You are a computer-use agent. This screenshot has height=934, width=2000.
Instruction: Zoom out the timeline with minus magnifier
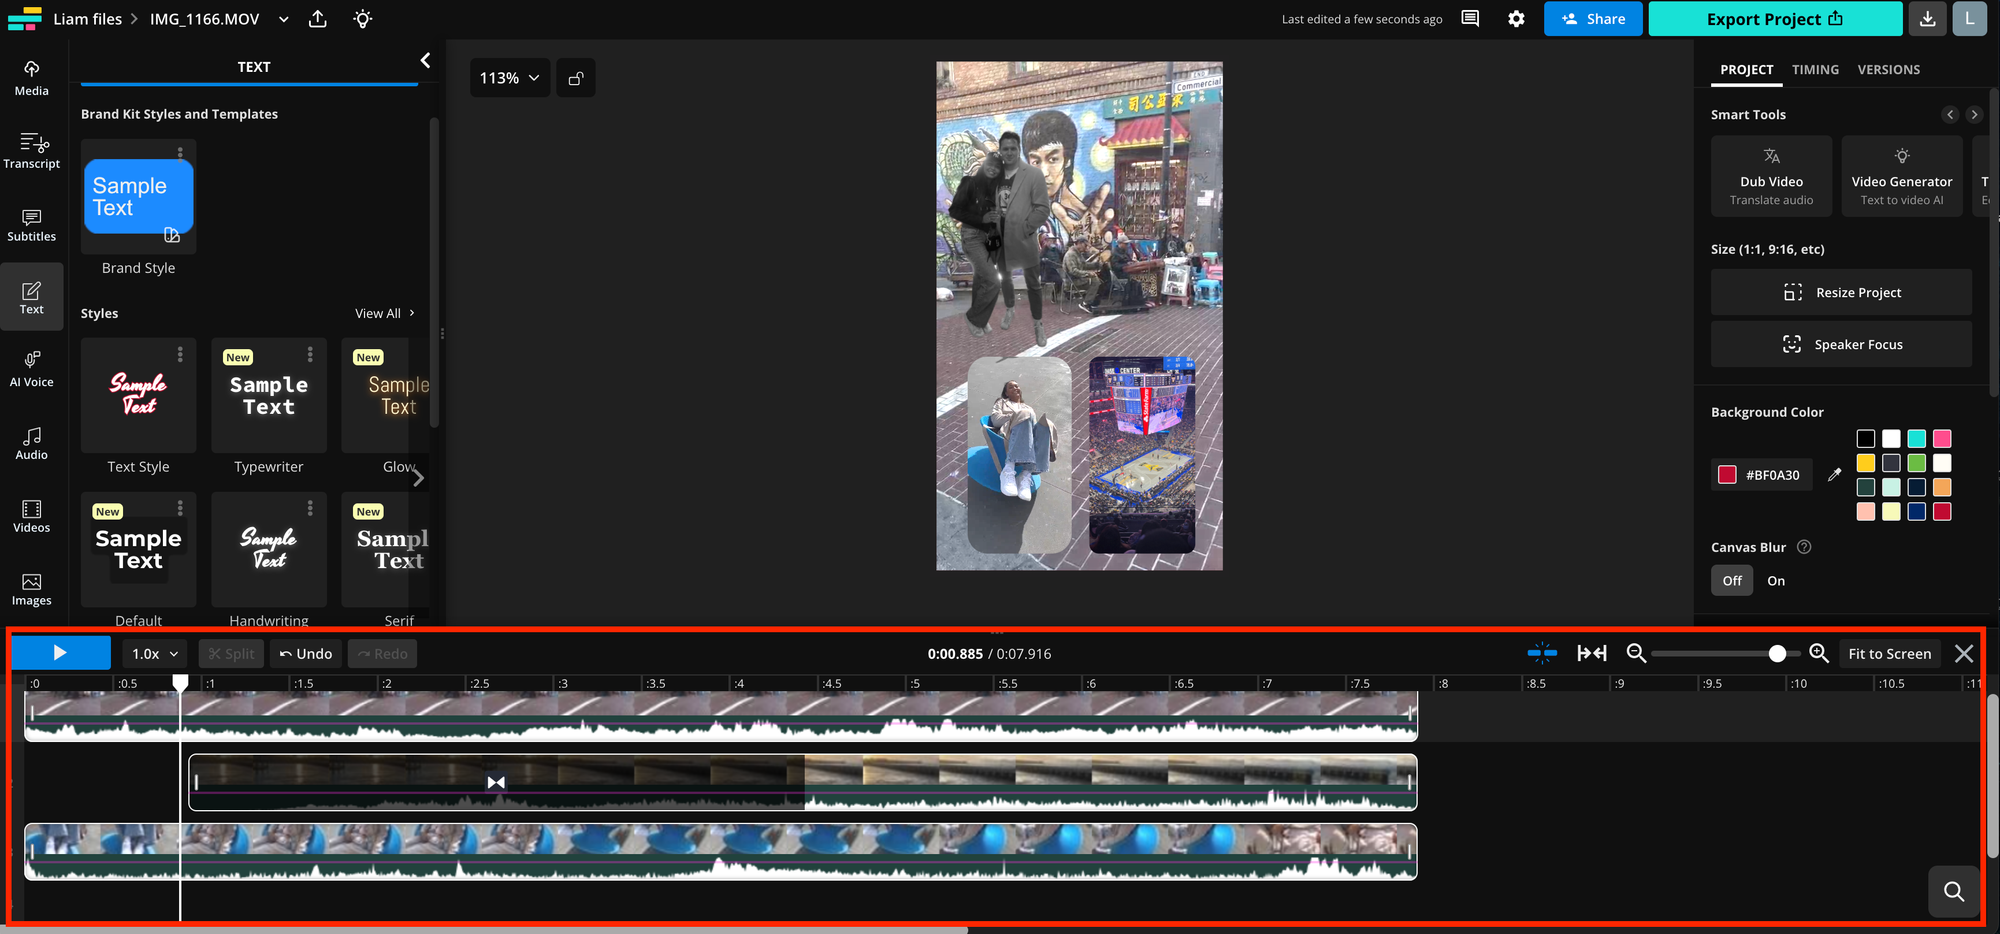(1636, 653)
